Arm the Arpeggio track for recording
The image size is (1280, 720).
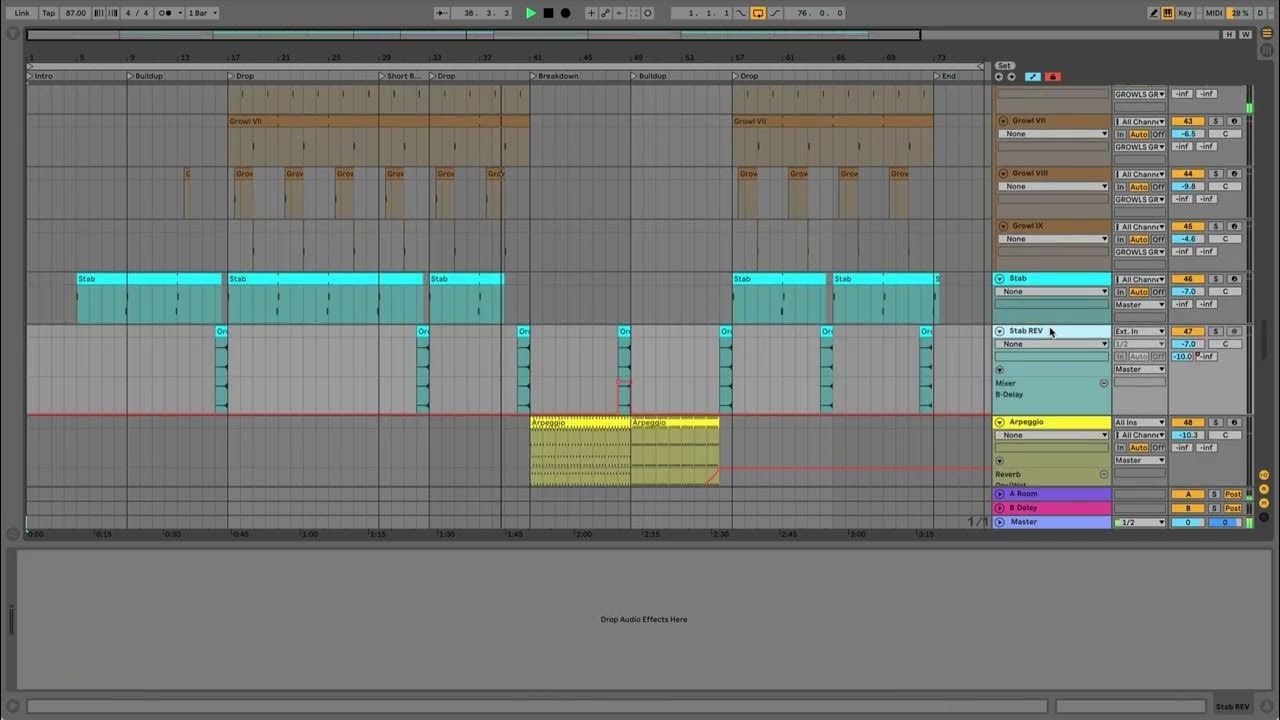1234,423
